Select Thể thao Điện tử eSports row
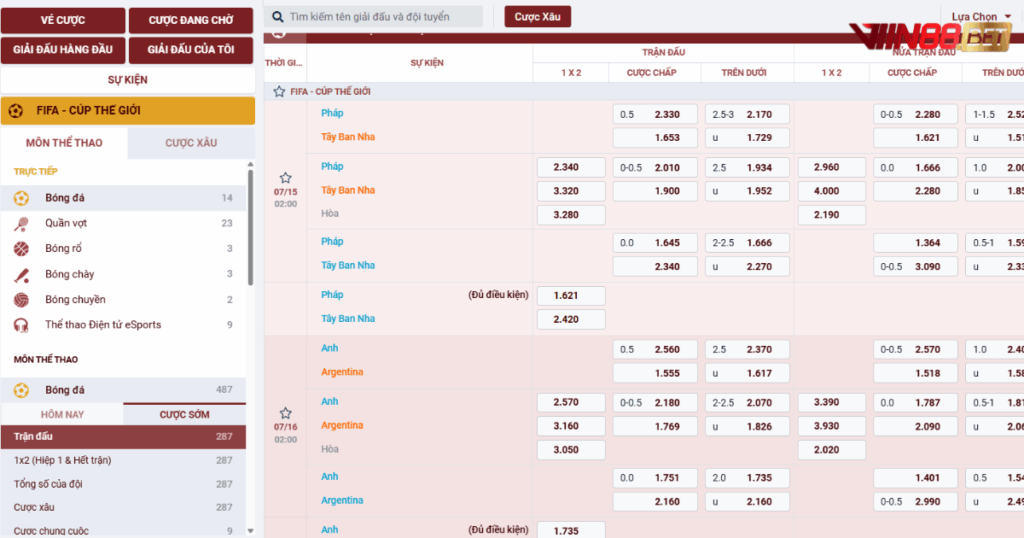1024x538 pixels. point(123,325)
